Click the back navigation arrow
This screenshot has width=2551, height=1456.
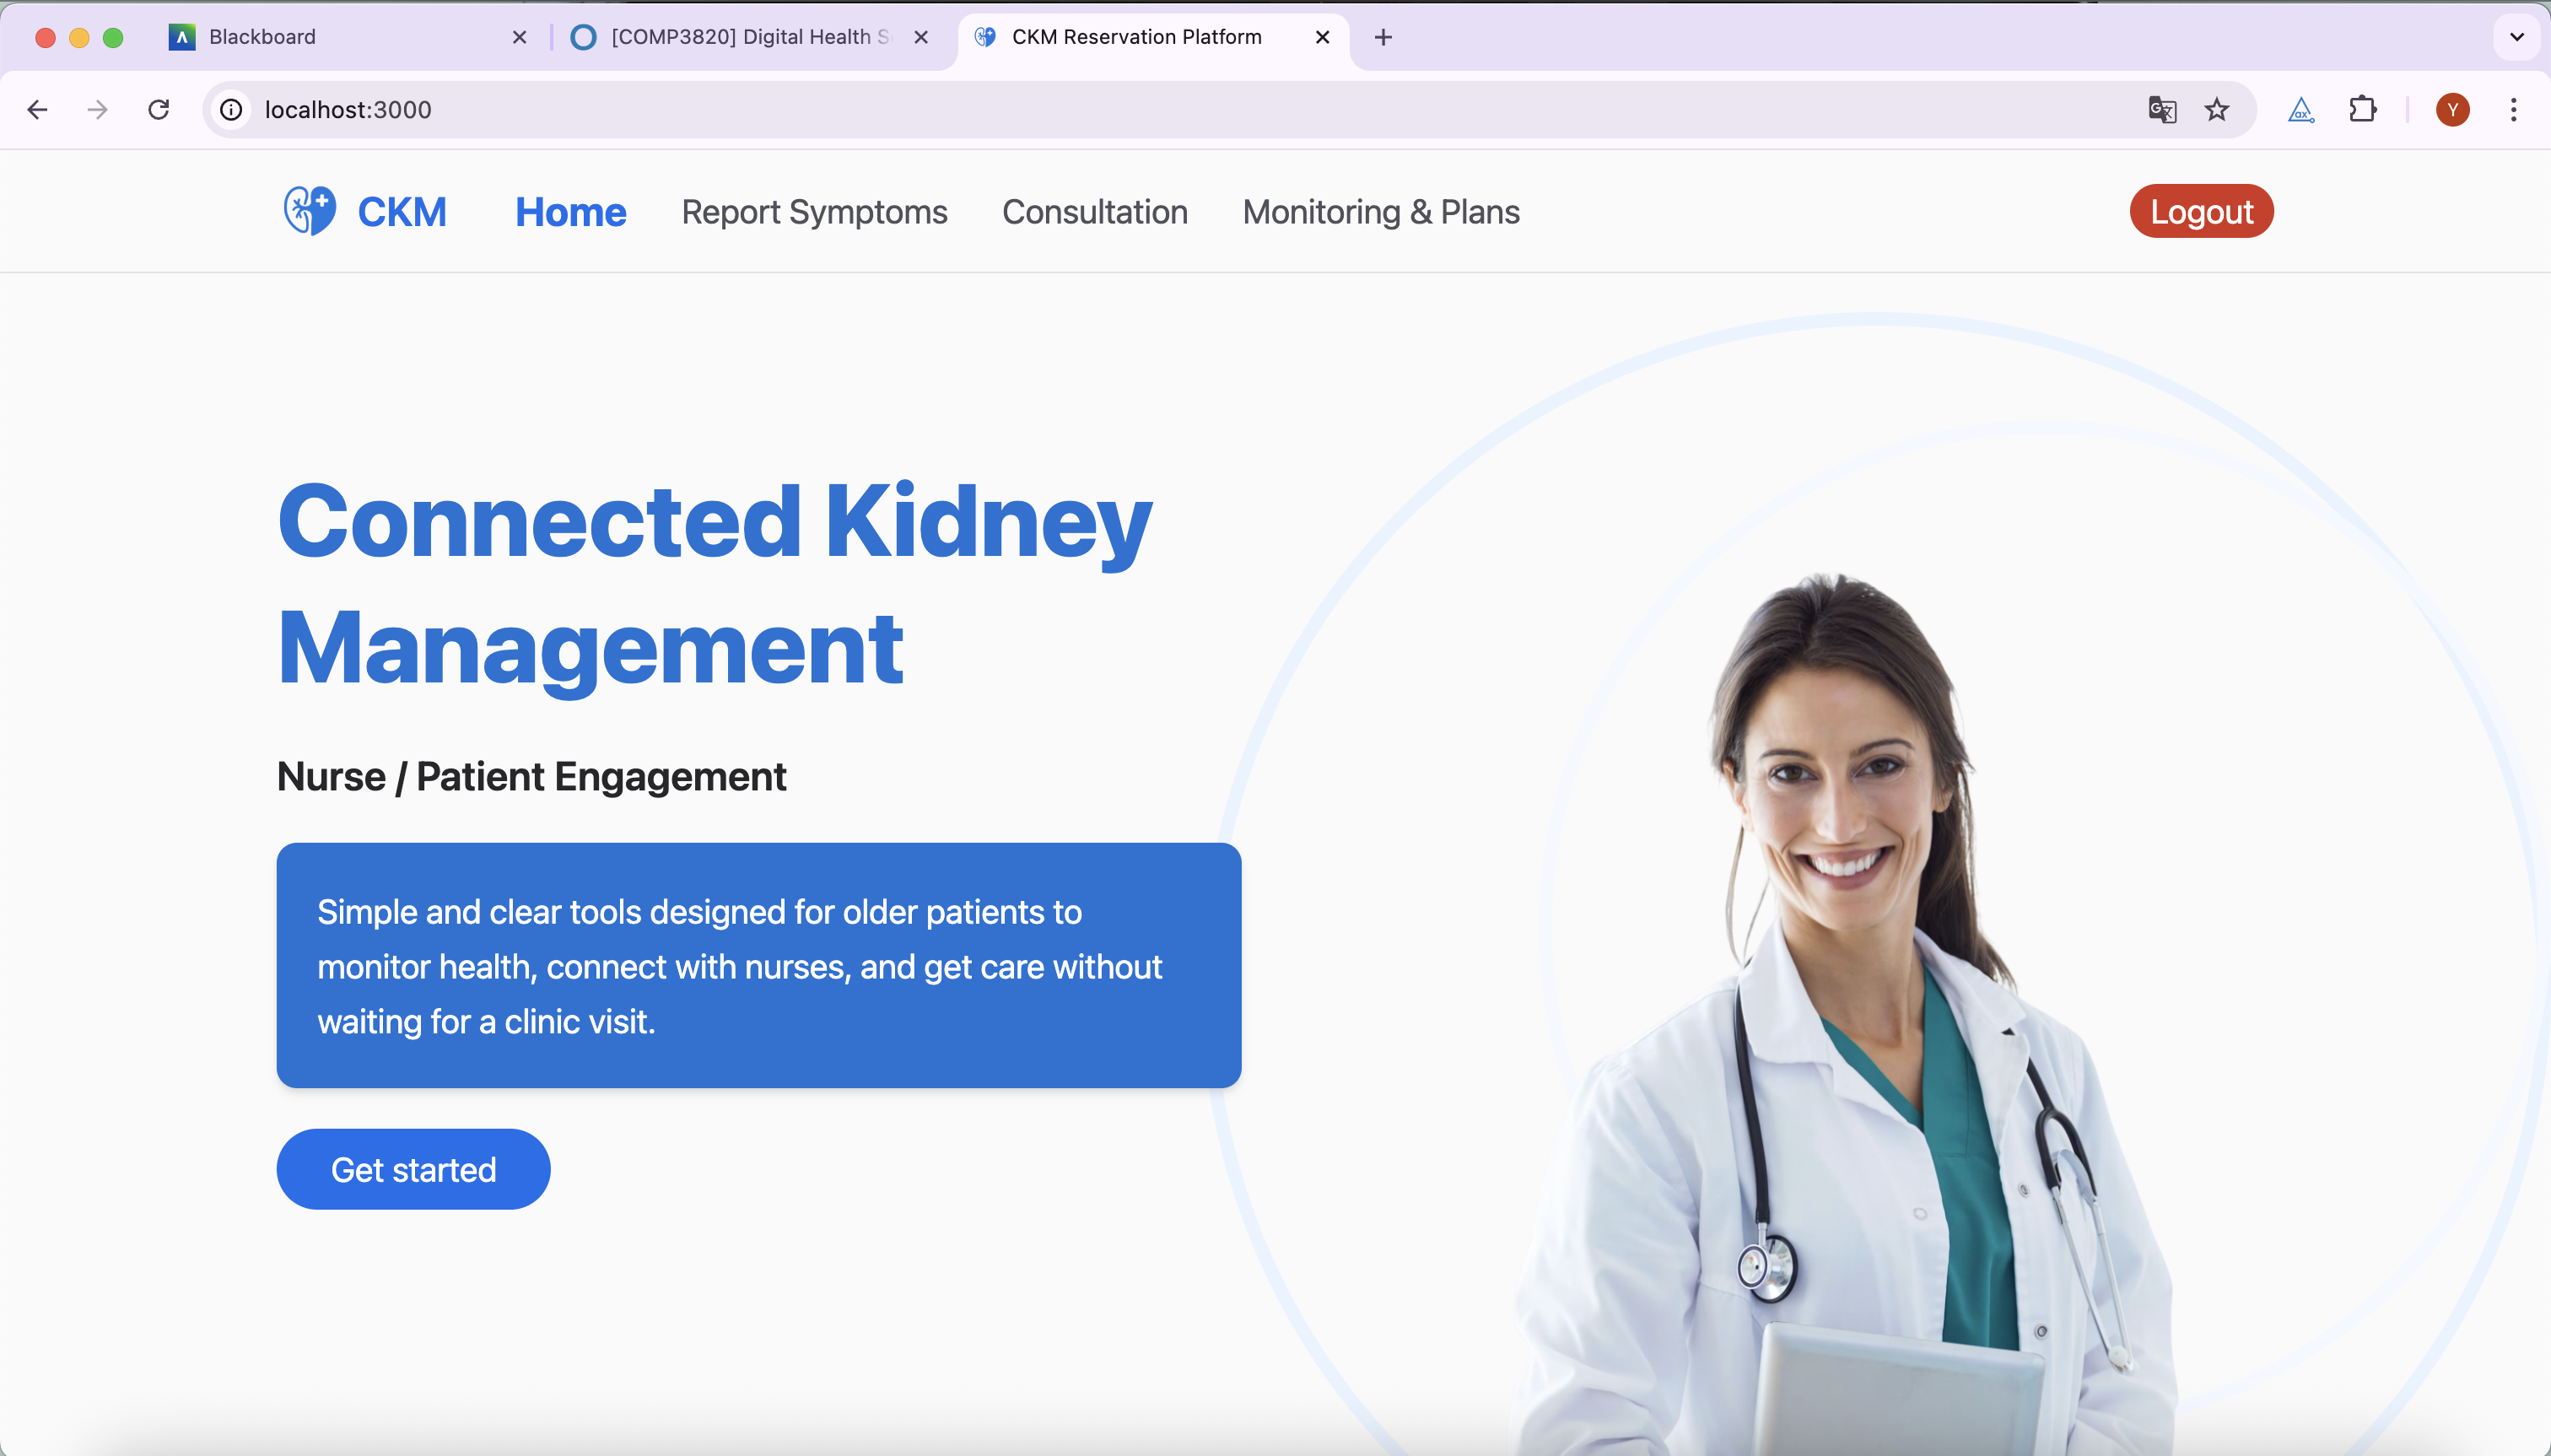click(37, 109)
